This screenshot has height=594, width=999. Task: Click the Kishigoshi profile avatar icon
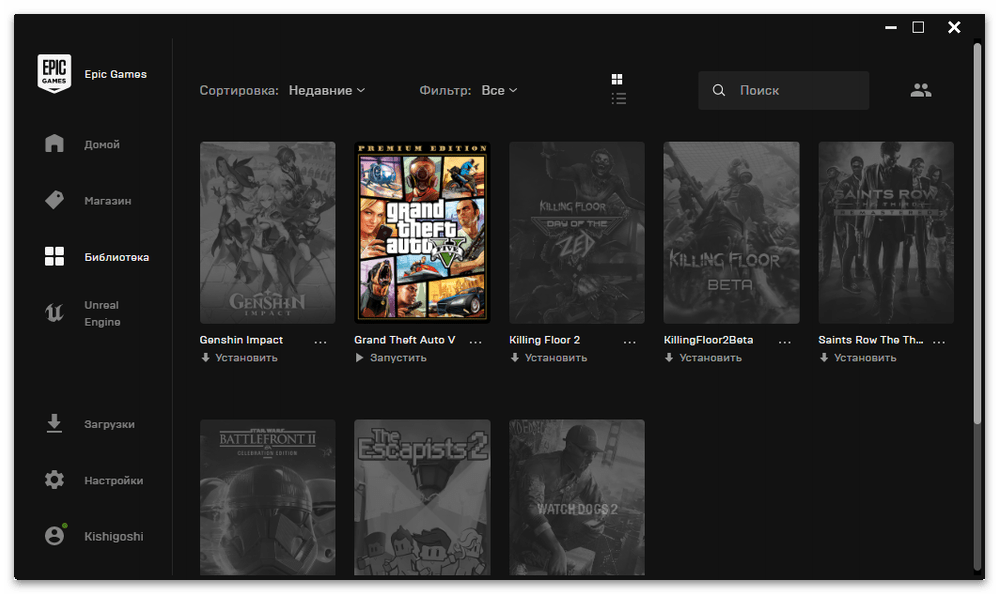[55, 536]
